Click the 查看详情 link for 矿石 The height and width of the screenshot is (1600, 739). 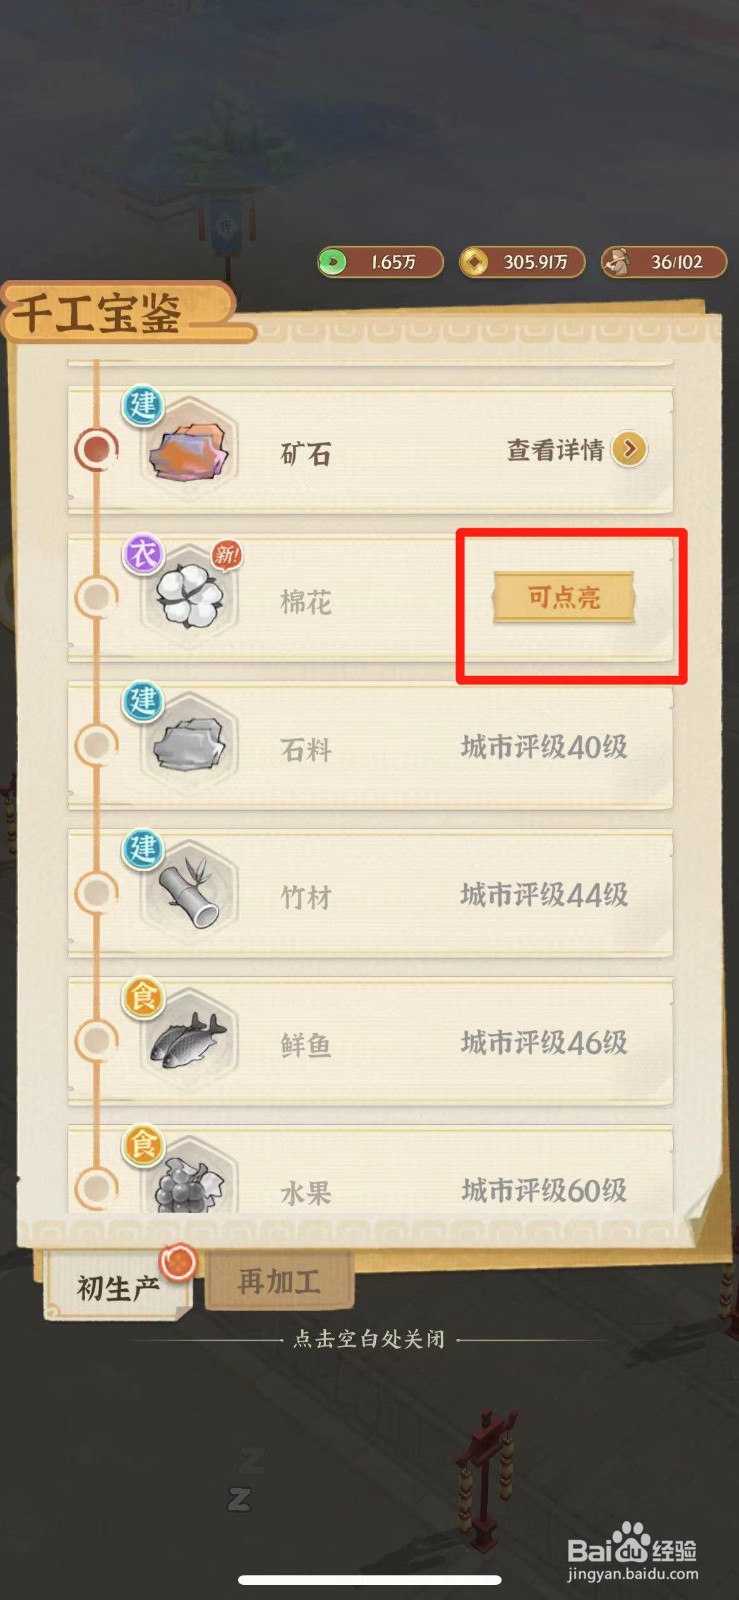(x=555, y=451)
